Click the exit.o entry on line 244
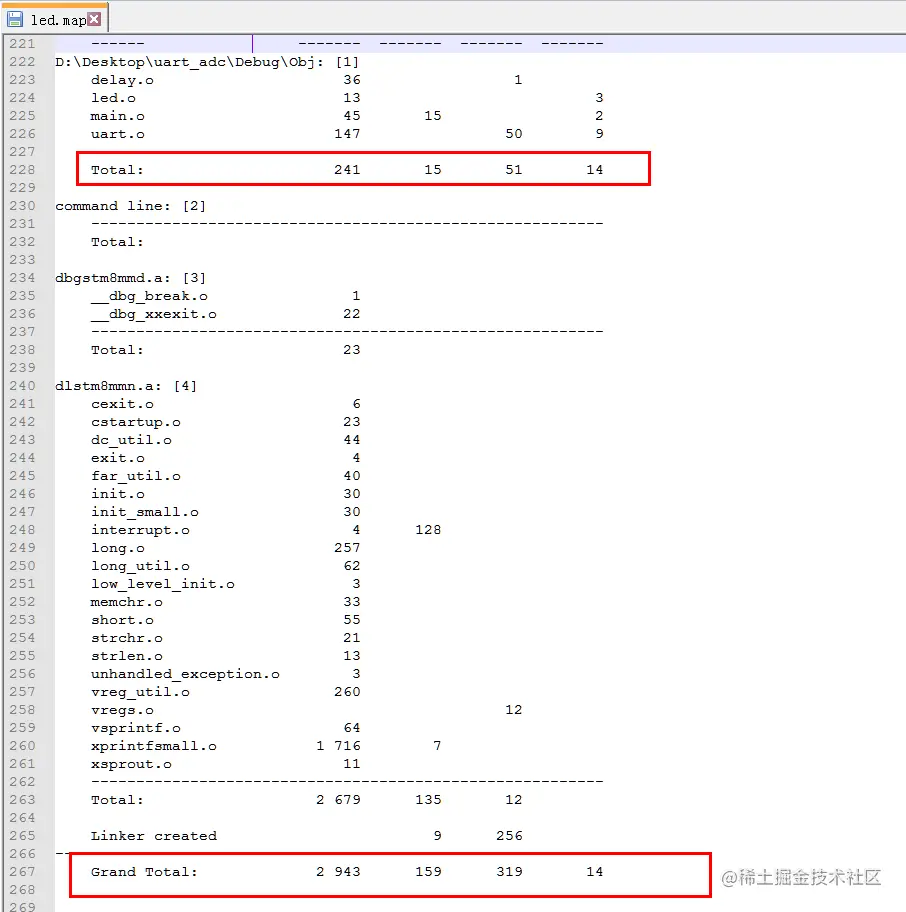This screenshot has height=912, width=906. pos(117,458)
